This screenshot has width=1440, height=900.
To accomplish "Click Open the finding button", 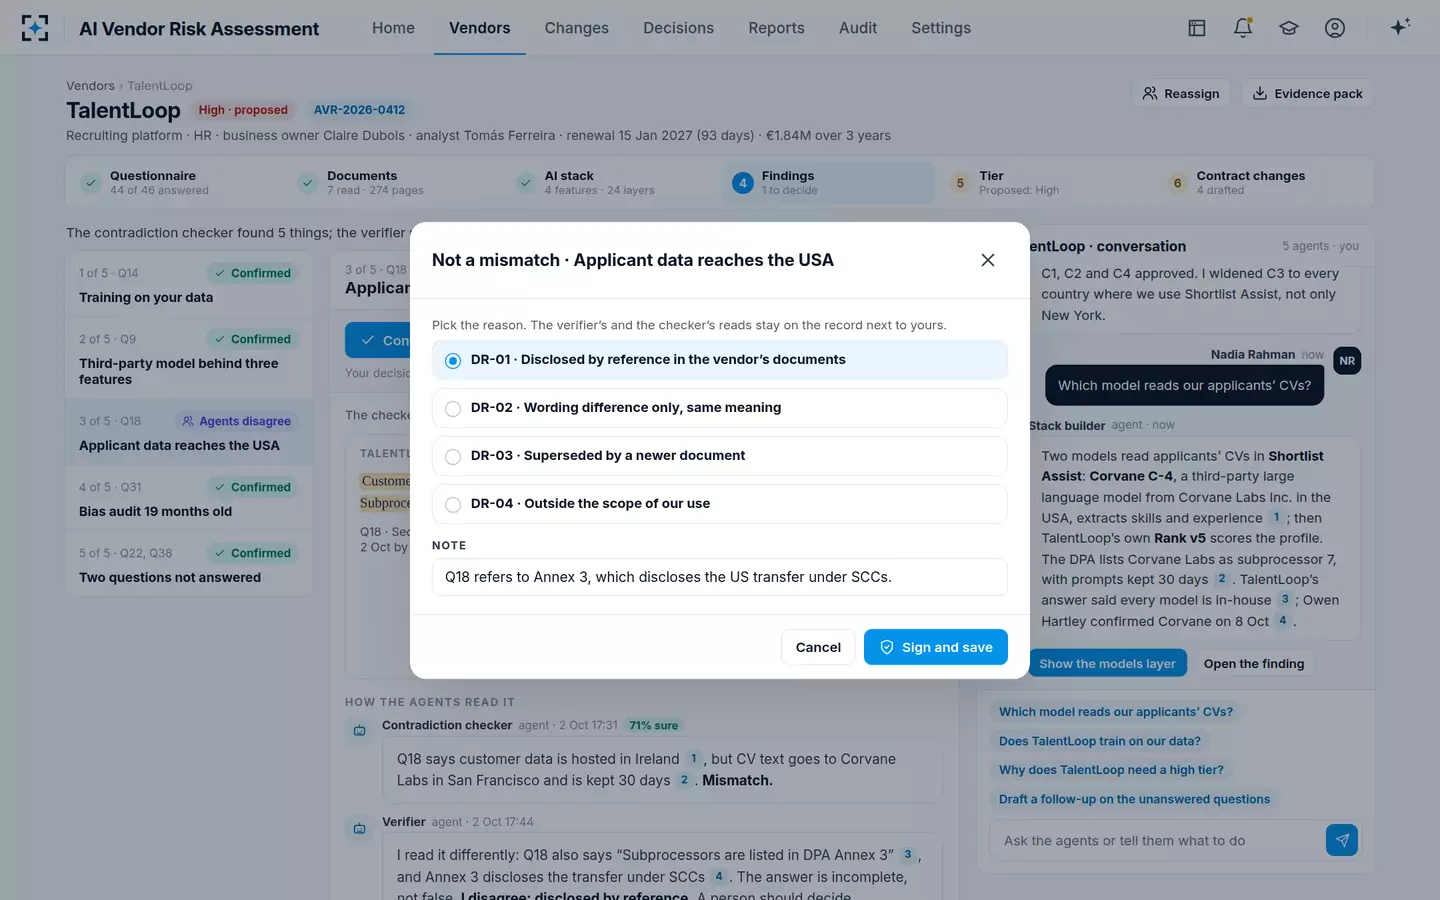I will tap(1253, 664).
